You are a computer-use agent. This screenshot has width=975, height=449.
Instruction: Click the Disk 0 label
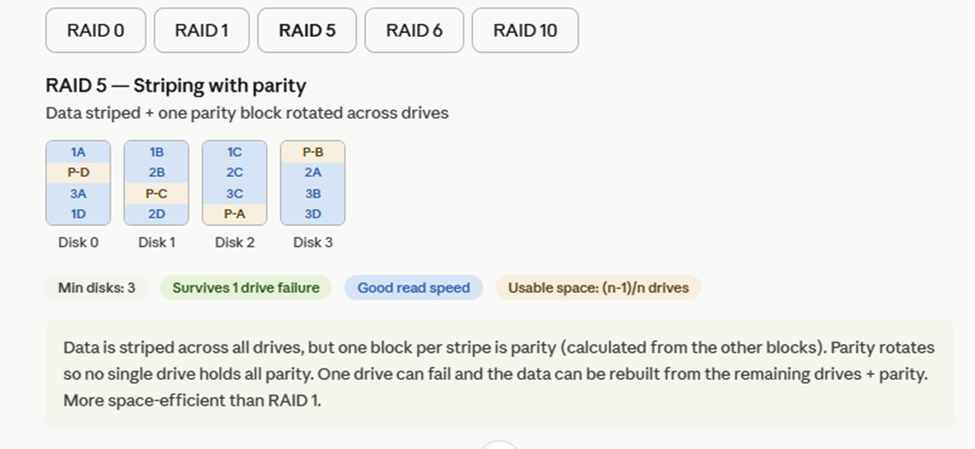coord(78,242)
